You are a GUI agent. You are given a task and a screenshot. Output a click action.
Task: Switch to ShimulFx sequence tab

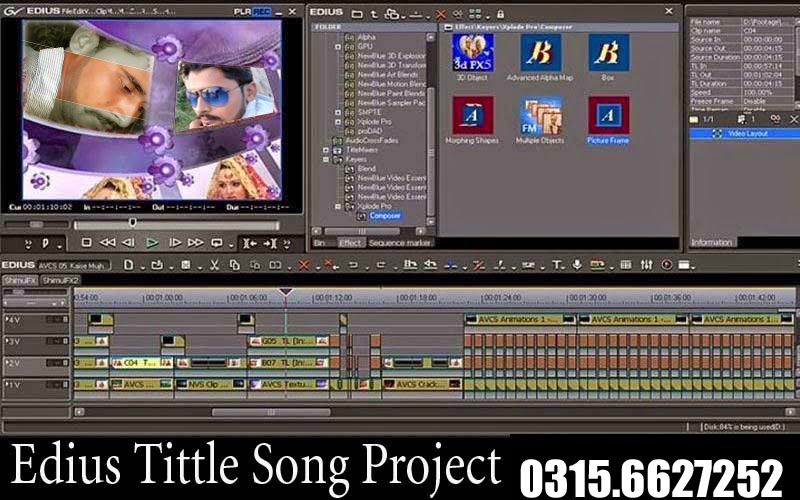click(x=20, y=280)
